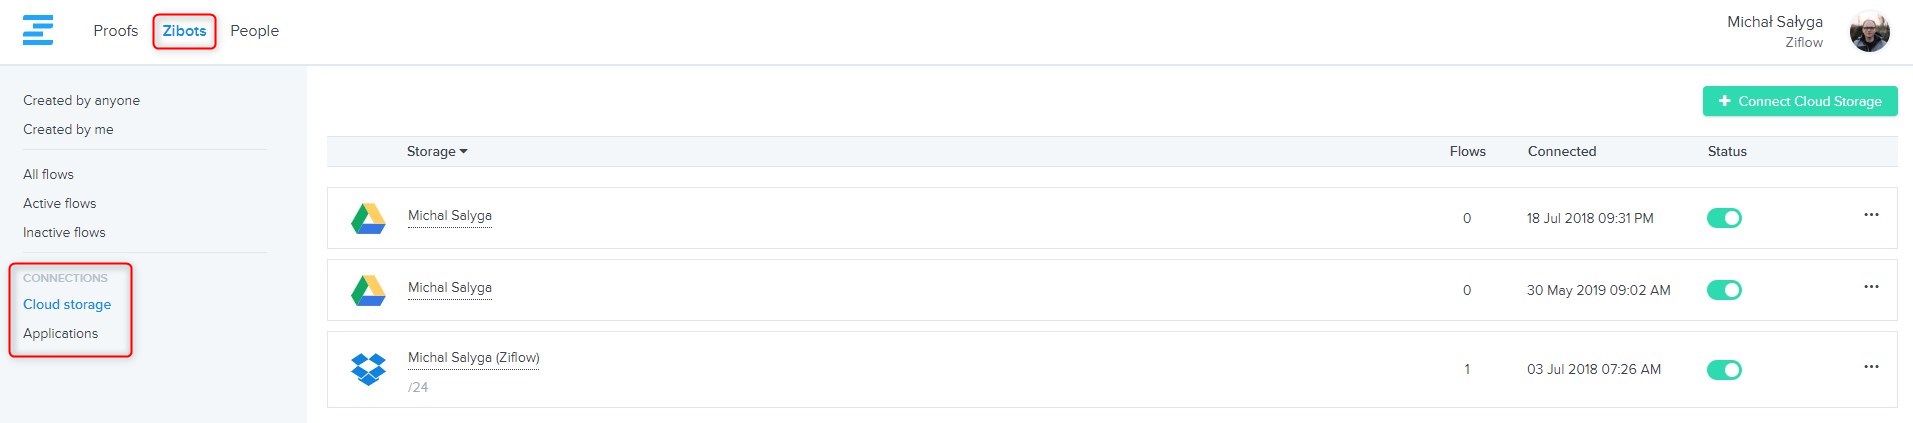1913x423 pixels.
Task: Toggle status of 30 May 2019 connection
Action: pyautogui.click(x=1724, y=290)
